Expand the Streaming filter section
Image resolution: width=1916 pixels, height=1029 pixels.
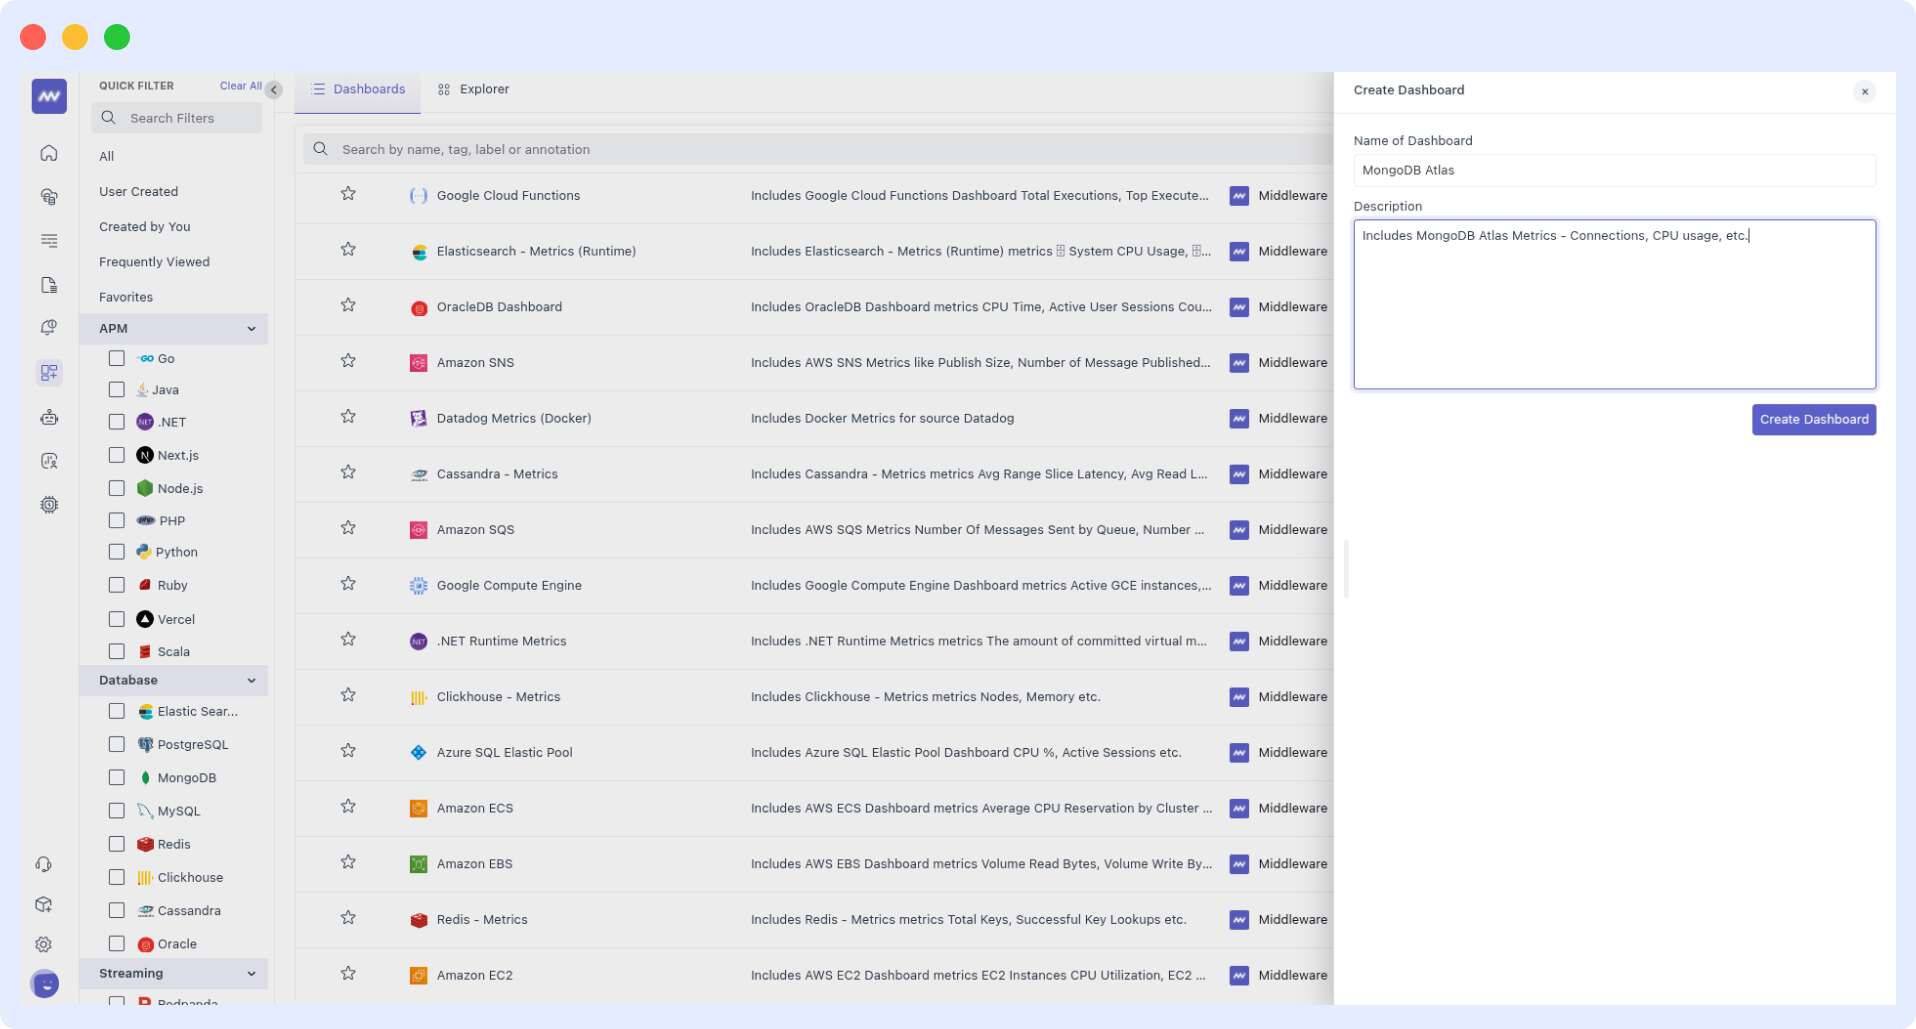pyautogui.click(x=251, y=973)
